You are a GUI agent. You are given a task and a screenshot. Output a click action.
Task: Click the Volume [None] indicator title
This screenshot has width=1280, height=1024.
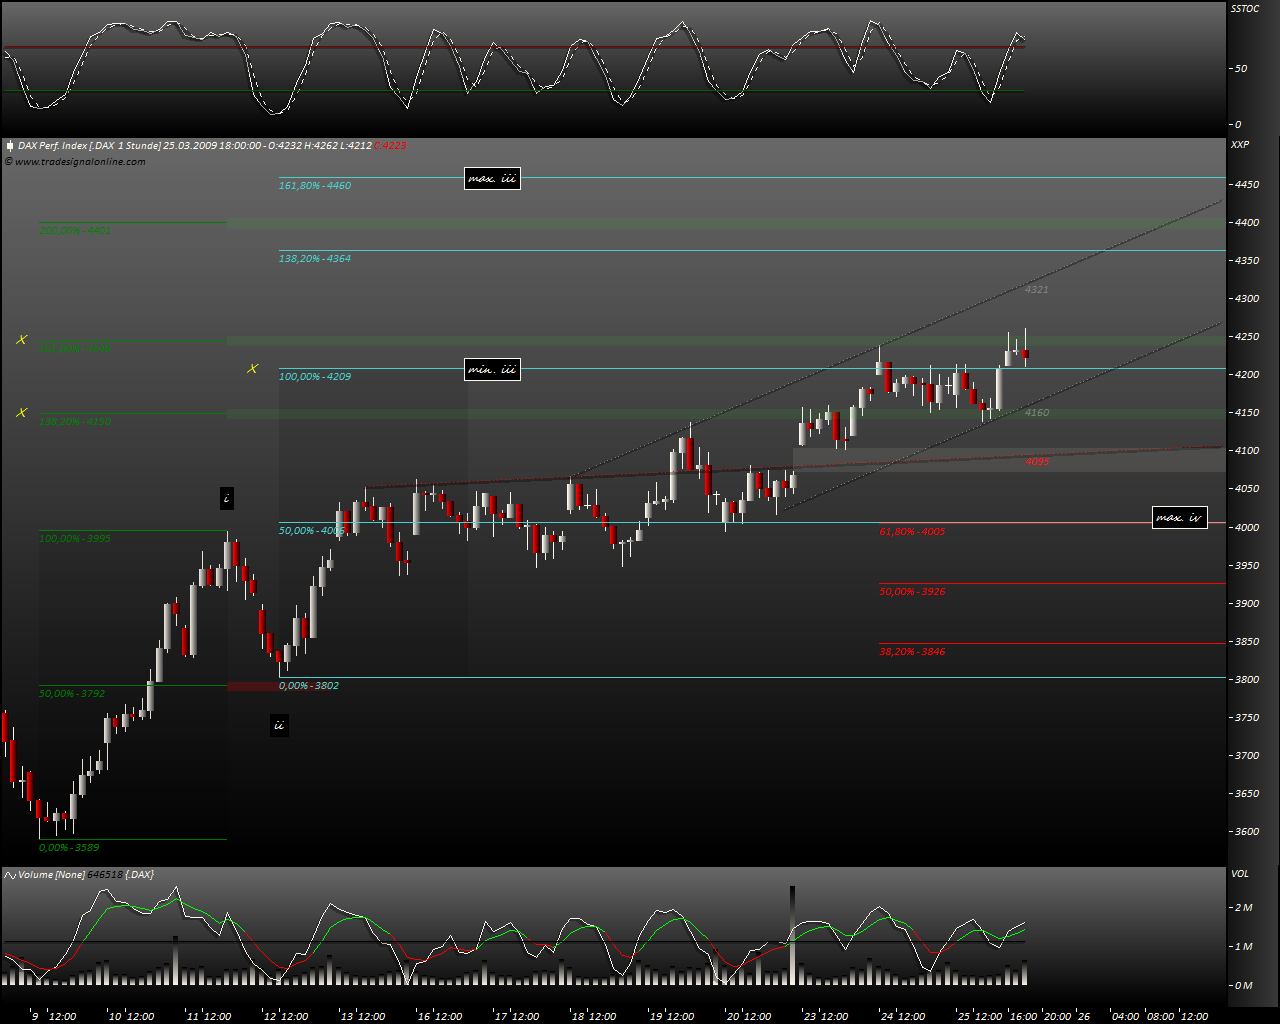(86, 875)
